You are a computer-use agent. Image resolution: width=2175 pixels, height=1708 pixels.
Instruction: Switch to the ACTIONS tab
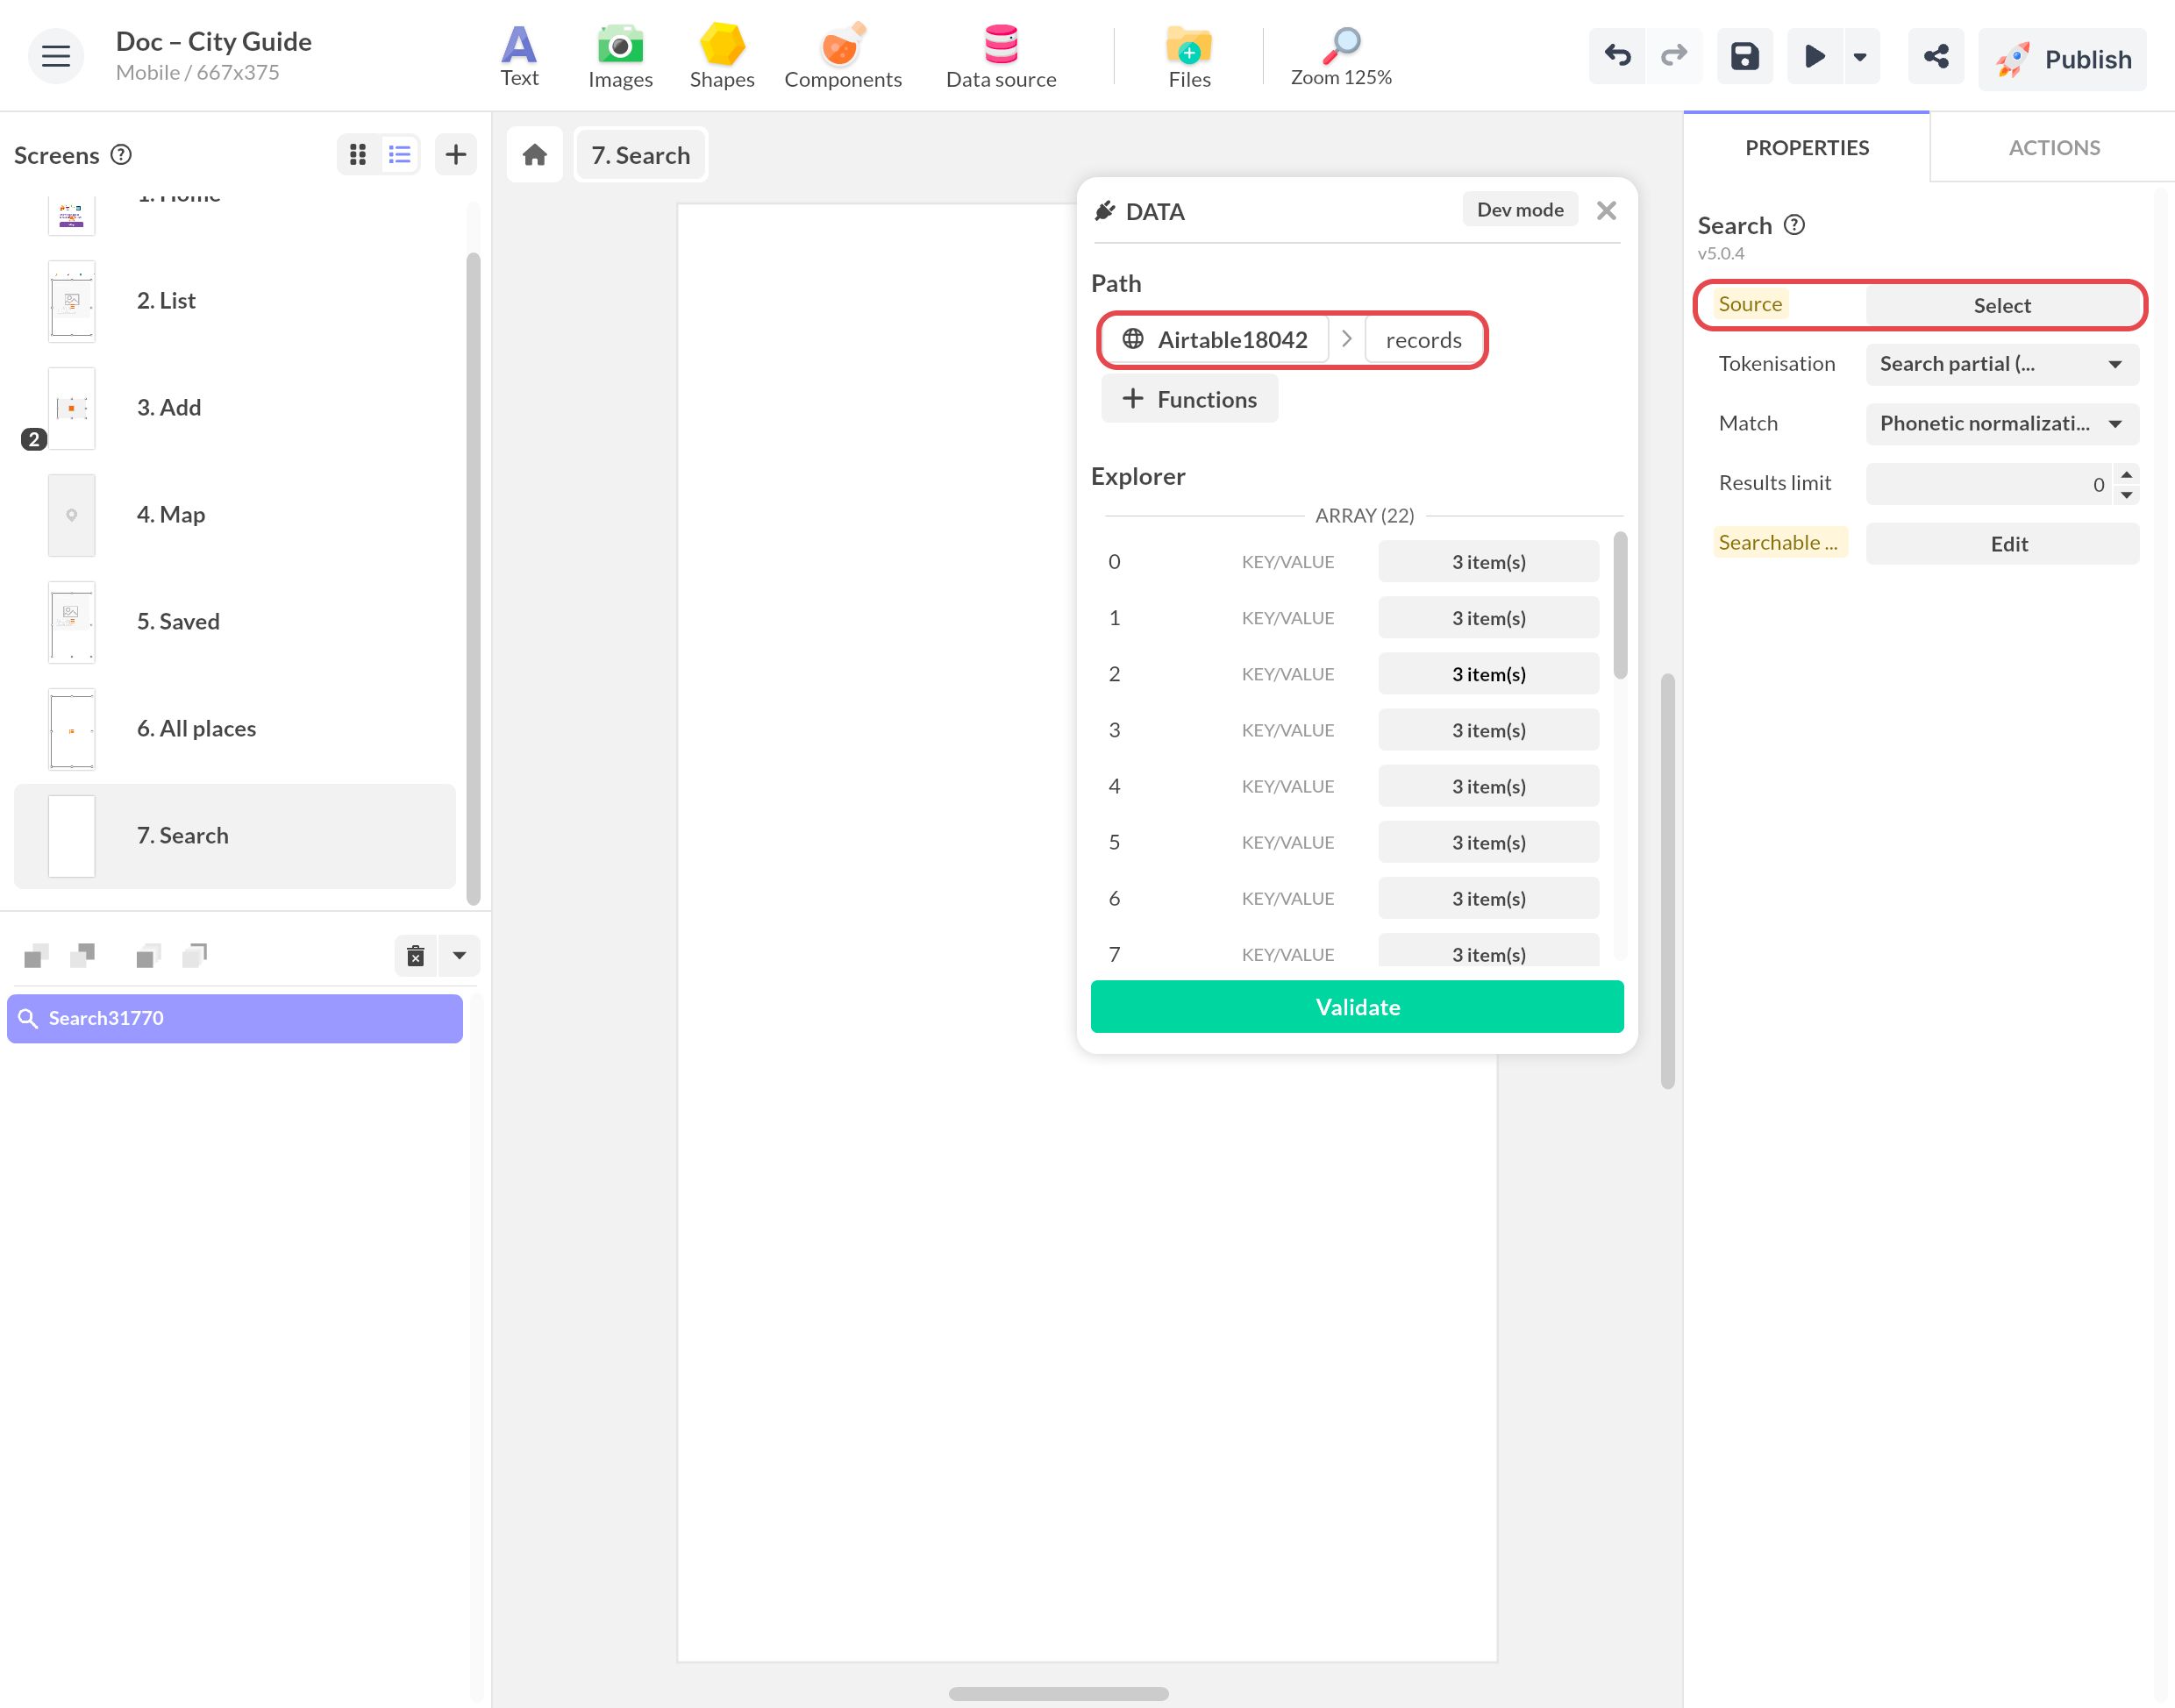tap(2053, 148)
